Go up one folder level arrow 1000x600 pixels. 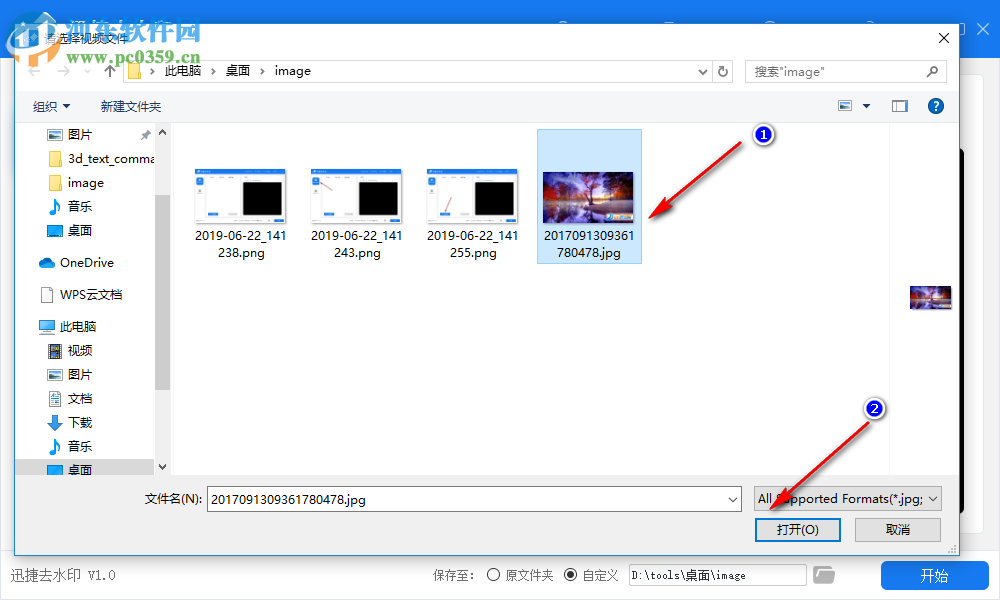(x=110, y=71)
